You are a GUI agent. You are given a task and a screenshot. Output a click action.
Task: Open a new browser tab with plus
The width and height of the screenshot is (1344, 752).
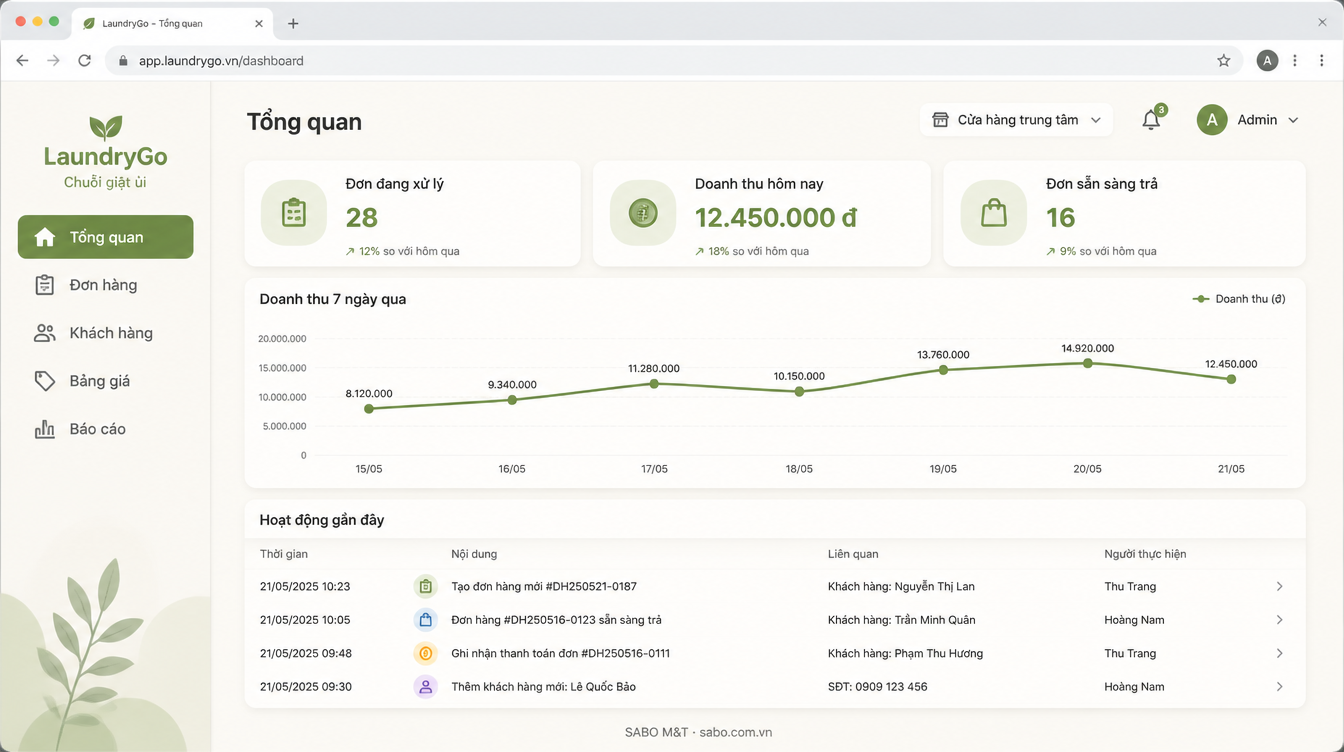tap(293, 23)
